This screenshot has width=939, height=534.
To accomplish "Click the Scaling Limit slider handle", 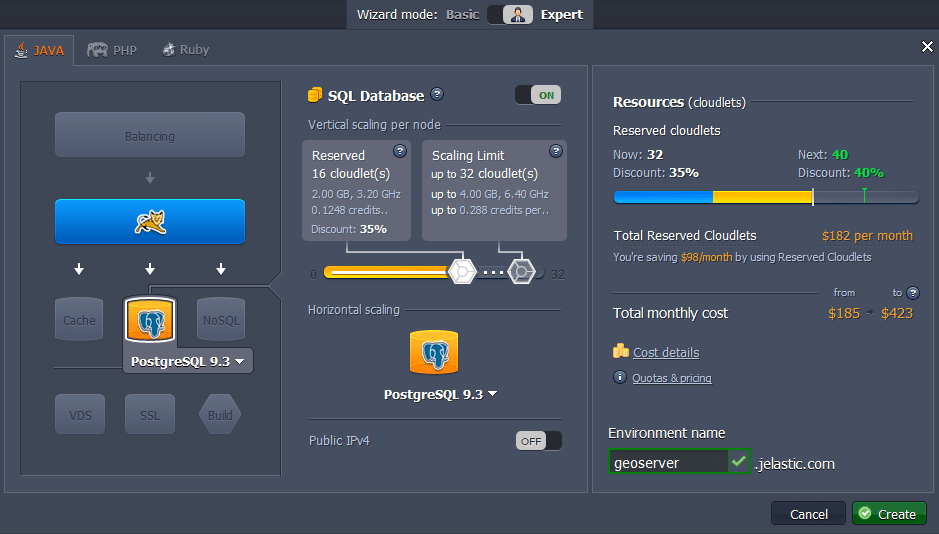I will 521,272.
